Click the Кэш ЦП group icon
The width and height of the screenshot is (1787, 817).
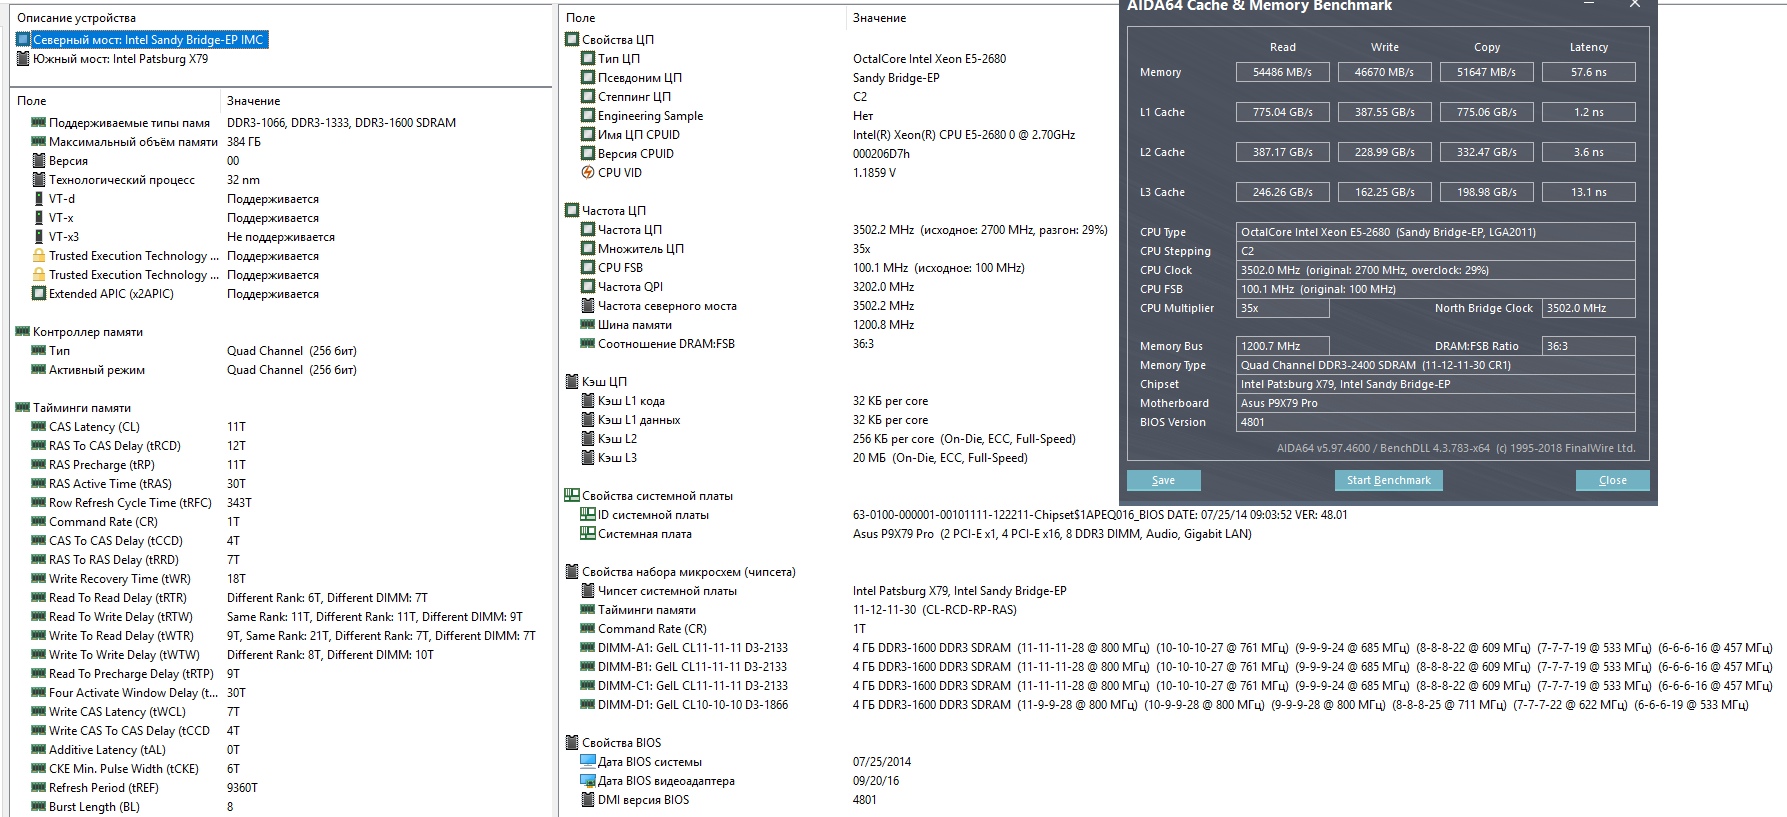point(572,382)
